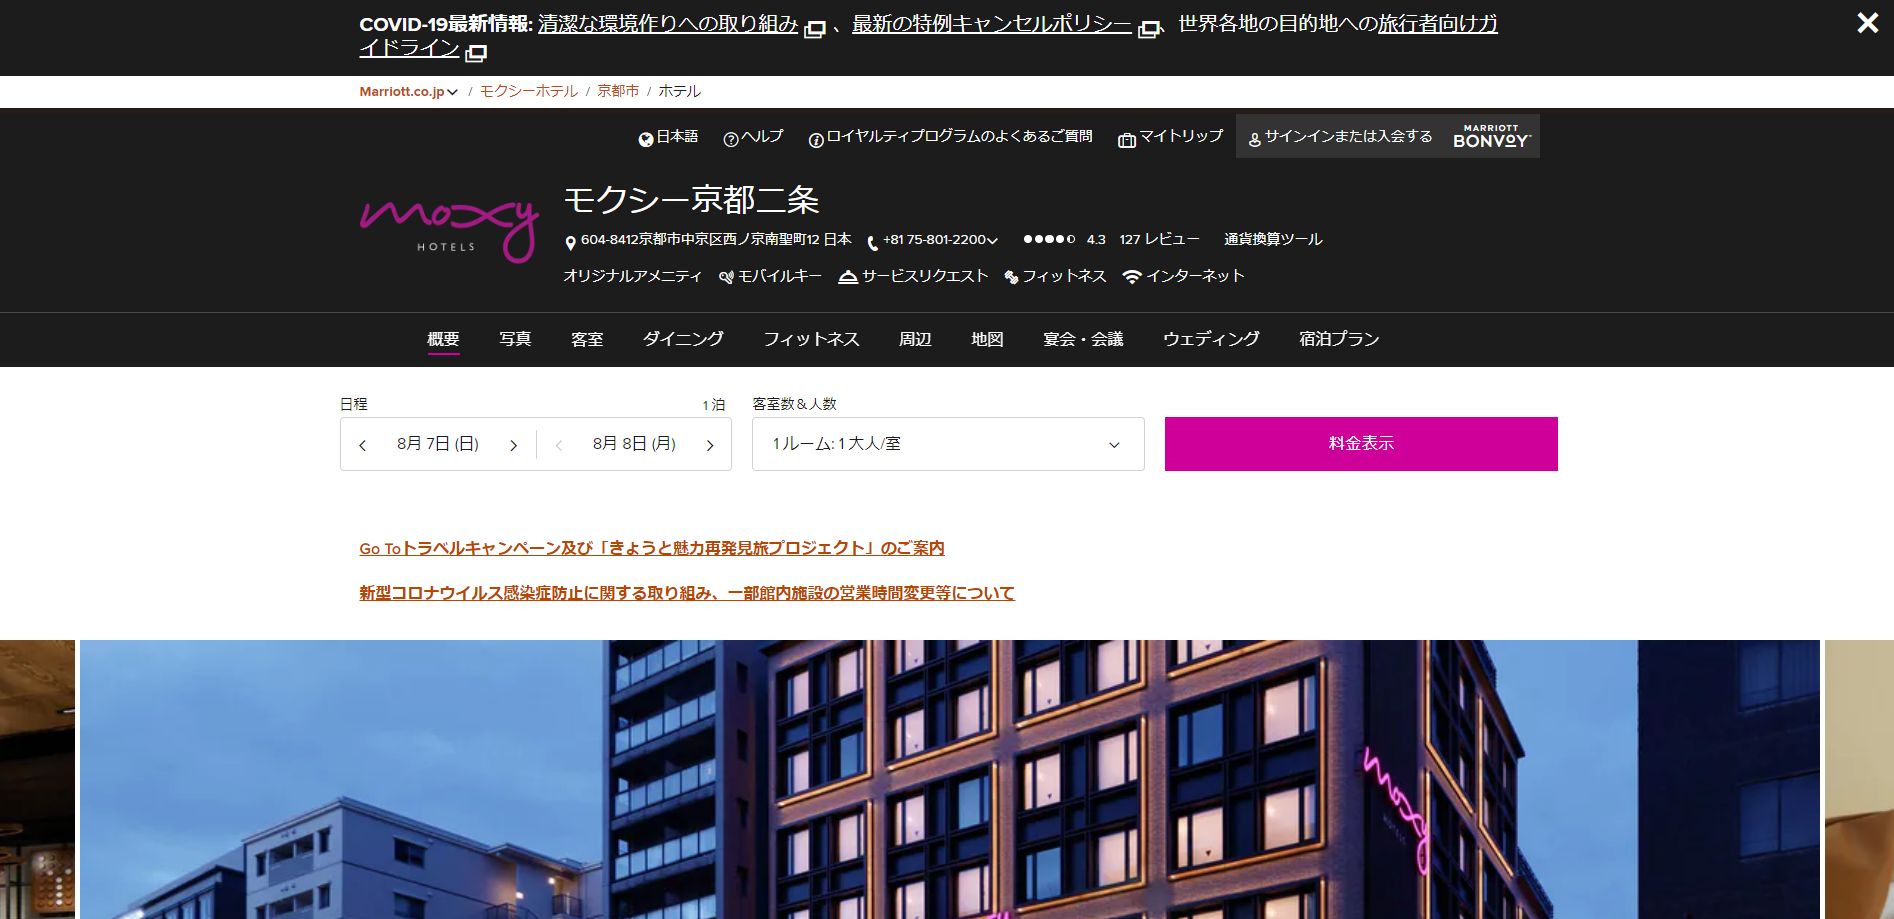The height and width of the screenshot is (919, 1894).
Task: Open the 最新の特例キャンセルポリシー link
Action: [991, 24]
